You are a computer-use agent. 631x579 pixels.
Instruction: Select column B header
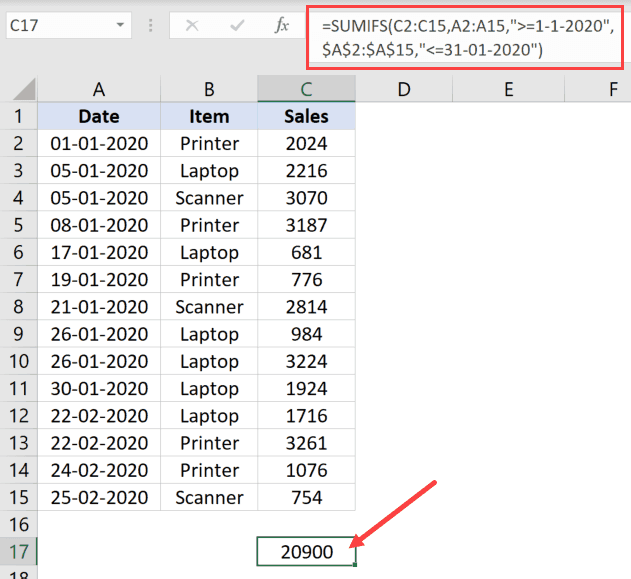(x=209, y=89)
